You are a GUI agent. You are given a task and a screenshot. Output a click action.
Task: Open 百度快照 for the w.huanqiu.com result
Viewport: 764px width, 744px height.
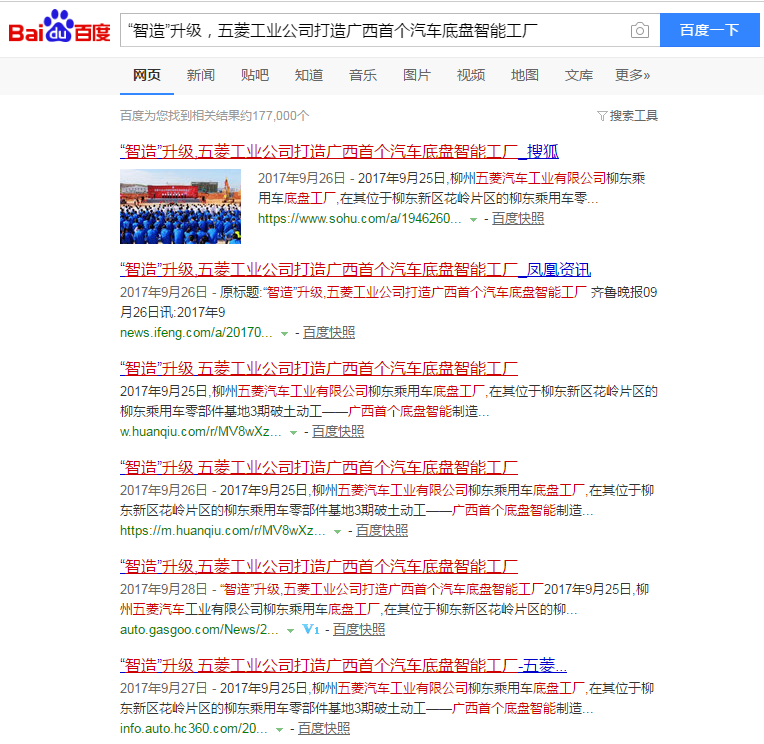[338, 432]
